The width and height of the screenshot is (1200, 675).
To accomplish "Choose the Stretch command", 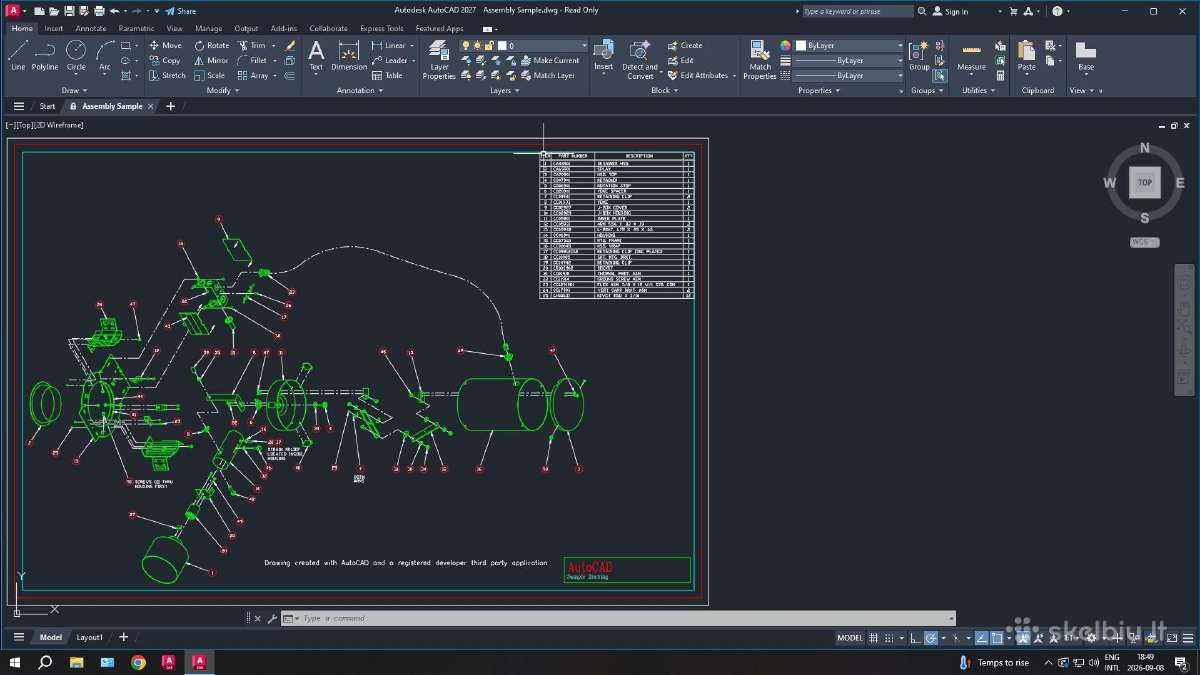I will click(x=167, y=75).
